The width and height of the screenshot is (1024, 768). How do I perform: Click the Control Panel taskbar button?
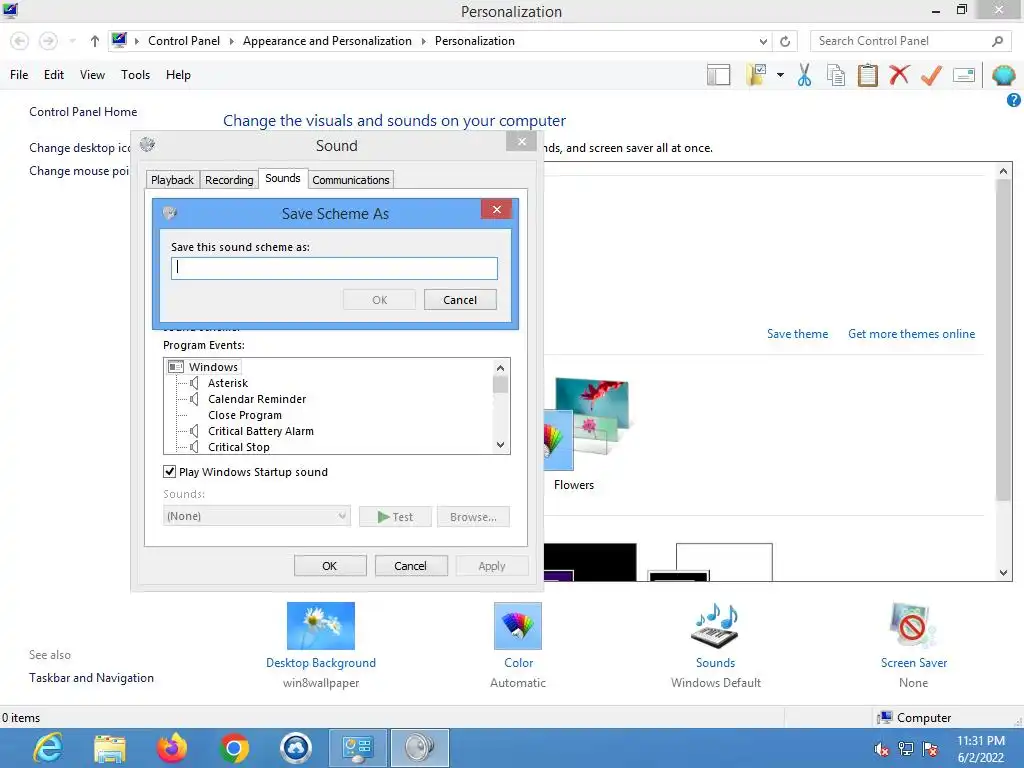click(x=358, y=748)
